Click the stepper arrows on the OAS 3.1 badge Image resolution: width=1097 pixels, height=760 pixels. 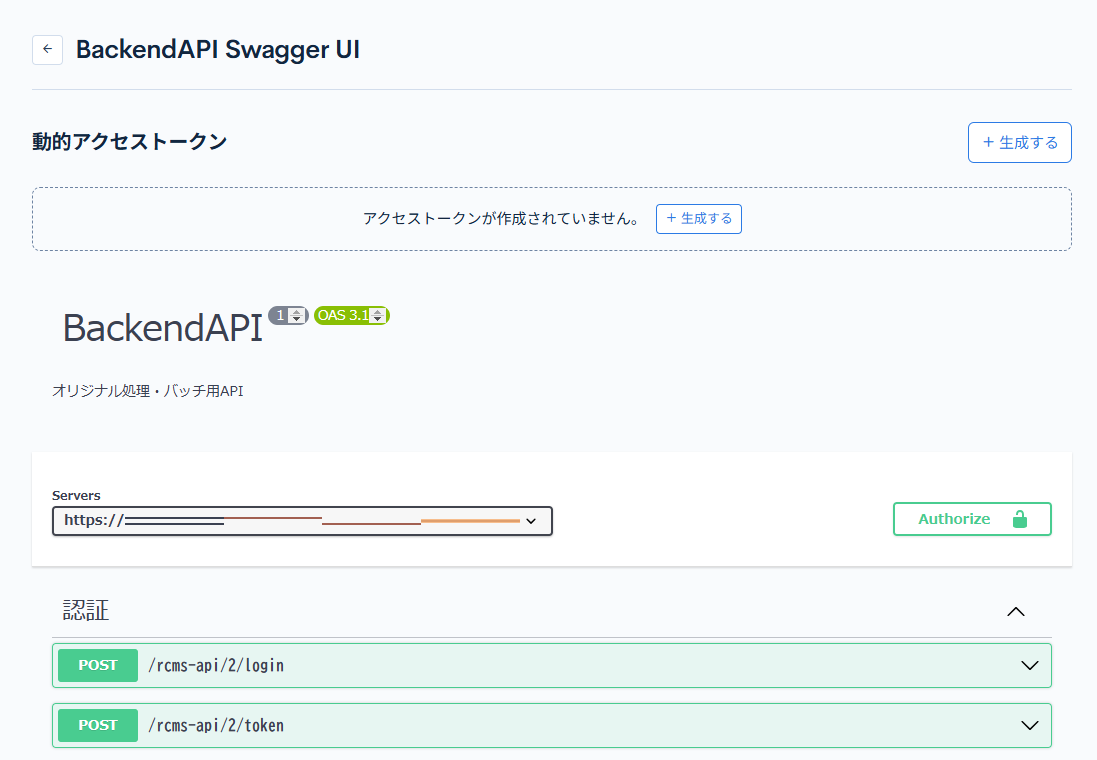point(378,315)
